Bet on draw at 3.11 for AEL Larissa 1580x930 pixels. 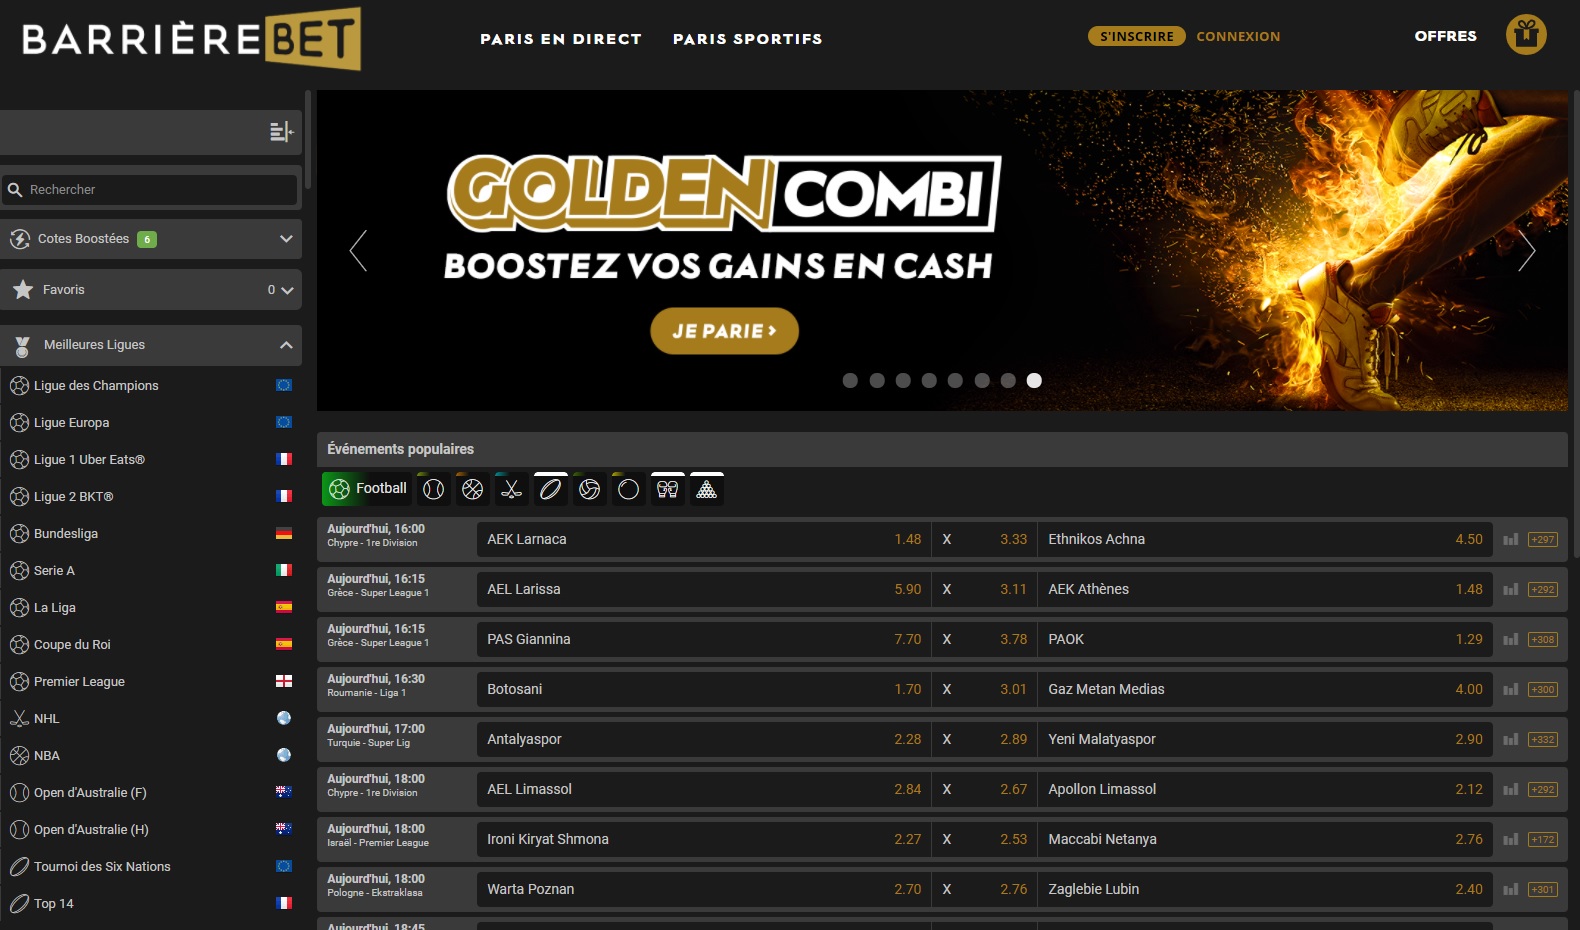click(985, 589)
